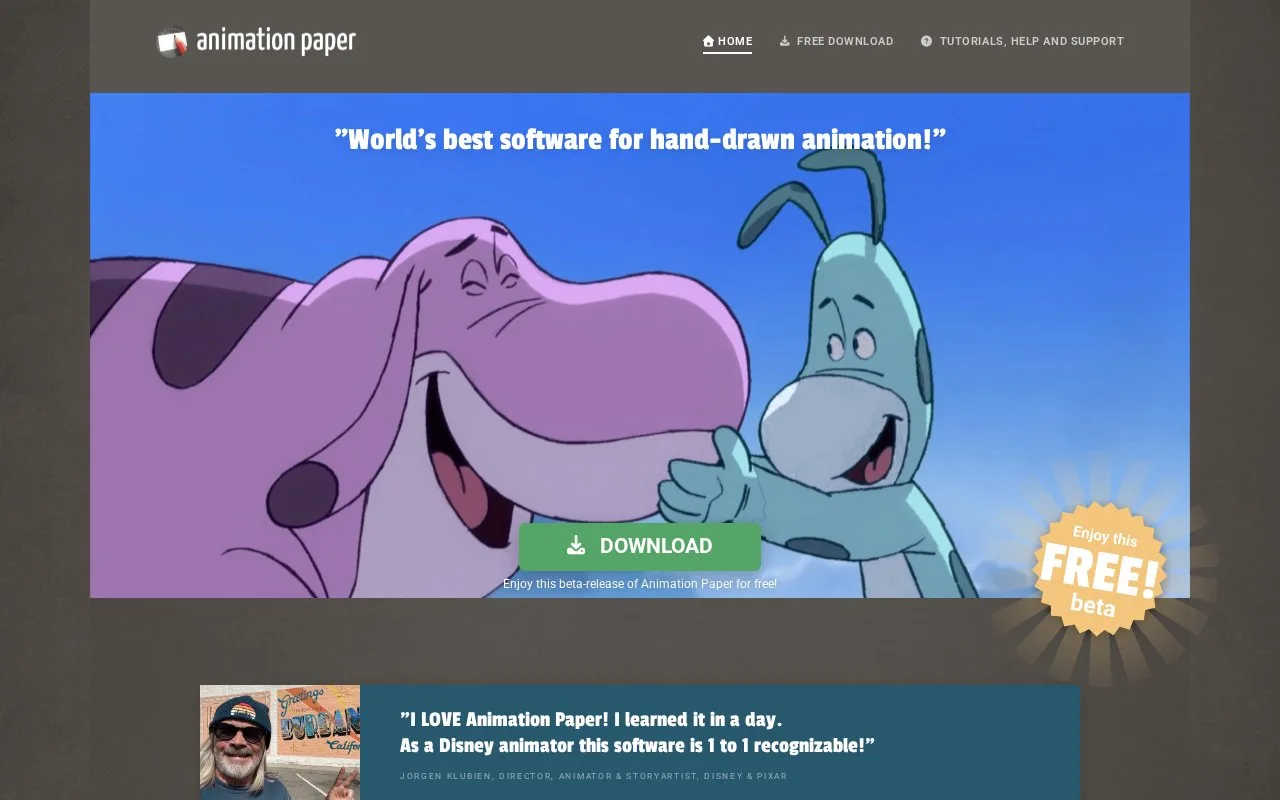Click the hero image of cartoon characters
1280x800 pixels.
click(640, 345)
